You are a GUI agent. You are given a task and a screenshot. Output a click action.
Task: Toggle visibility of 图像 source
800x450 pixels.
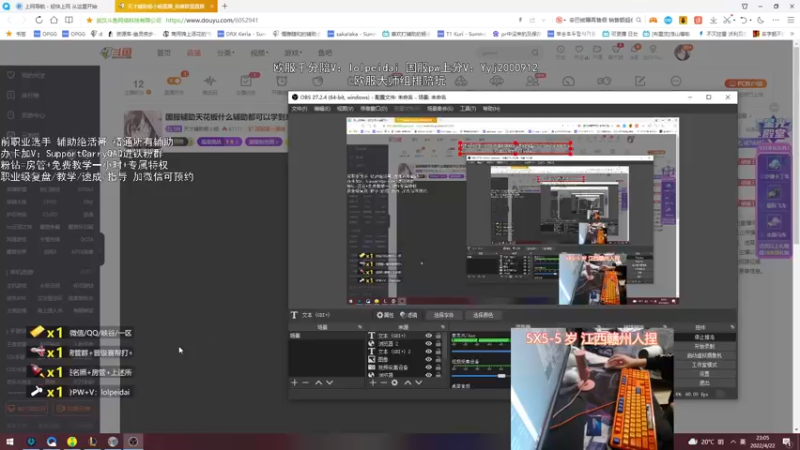(429, 359)
